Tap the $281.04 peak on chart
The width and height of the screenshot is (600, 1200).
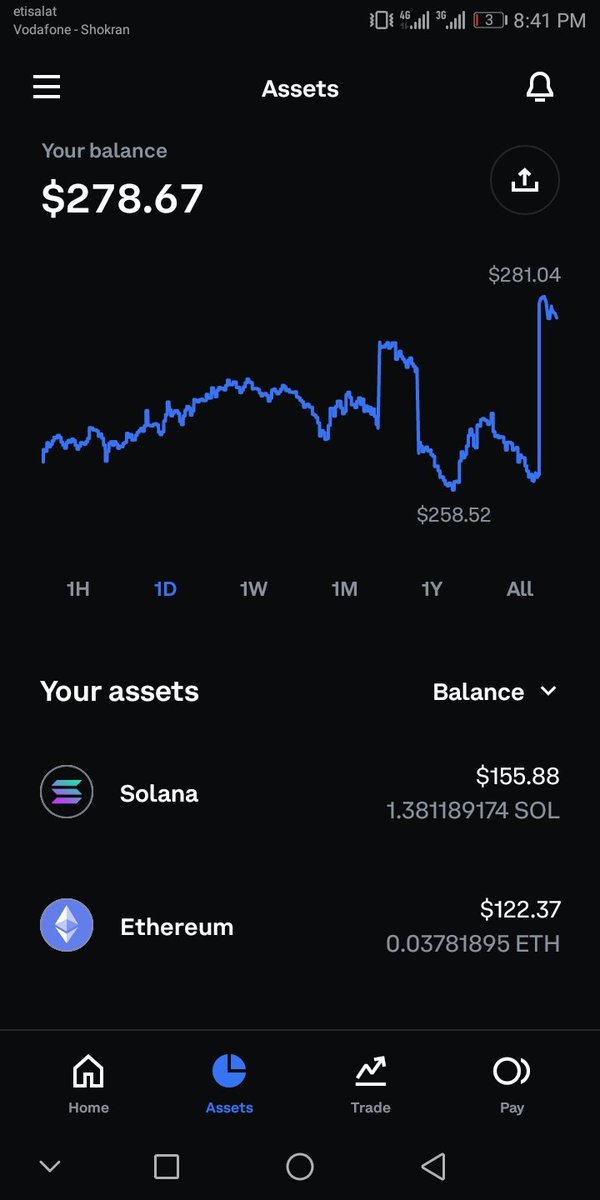click(543, 297)
